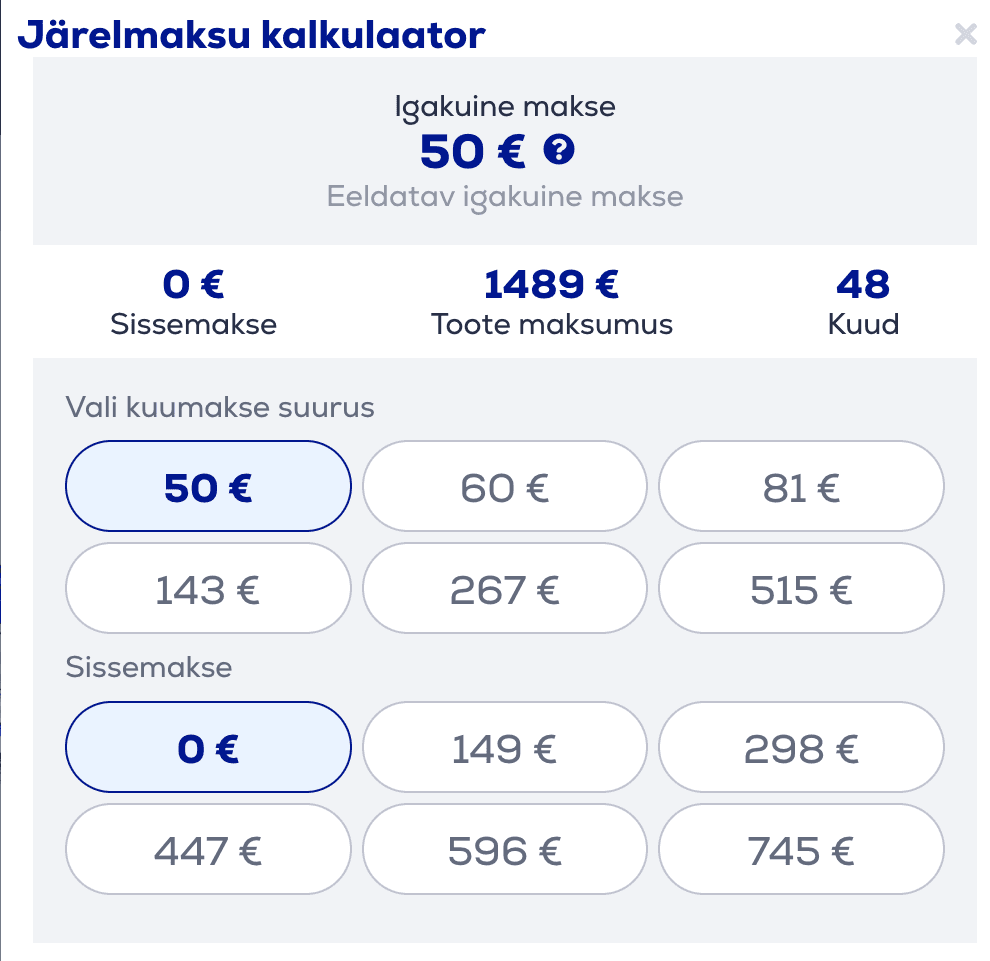This screenshot has height=961, width=990.
Task: Choose the 60 € monthly payment
Action: (x=505, y=487)
